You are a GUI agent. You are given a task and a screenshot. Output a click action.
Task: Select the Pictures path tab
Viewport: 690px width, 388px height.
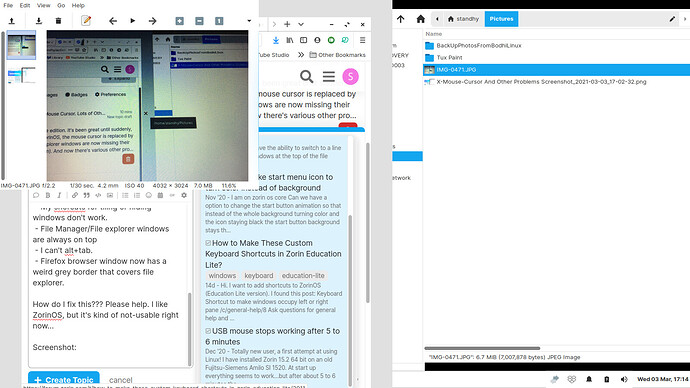coord(501,19)
